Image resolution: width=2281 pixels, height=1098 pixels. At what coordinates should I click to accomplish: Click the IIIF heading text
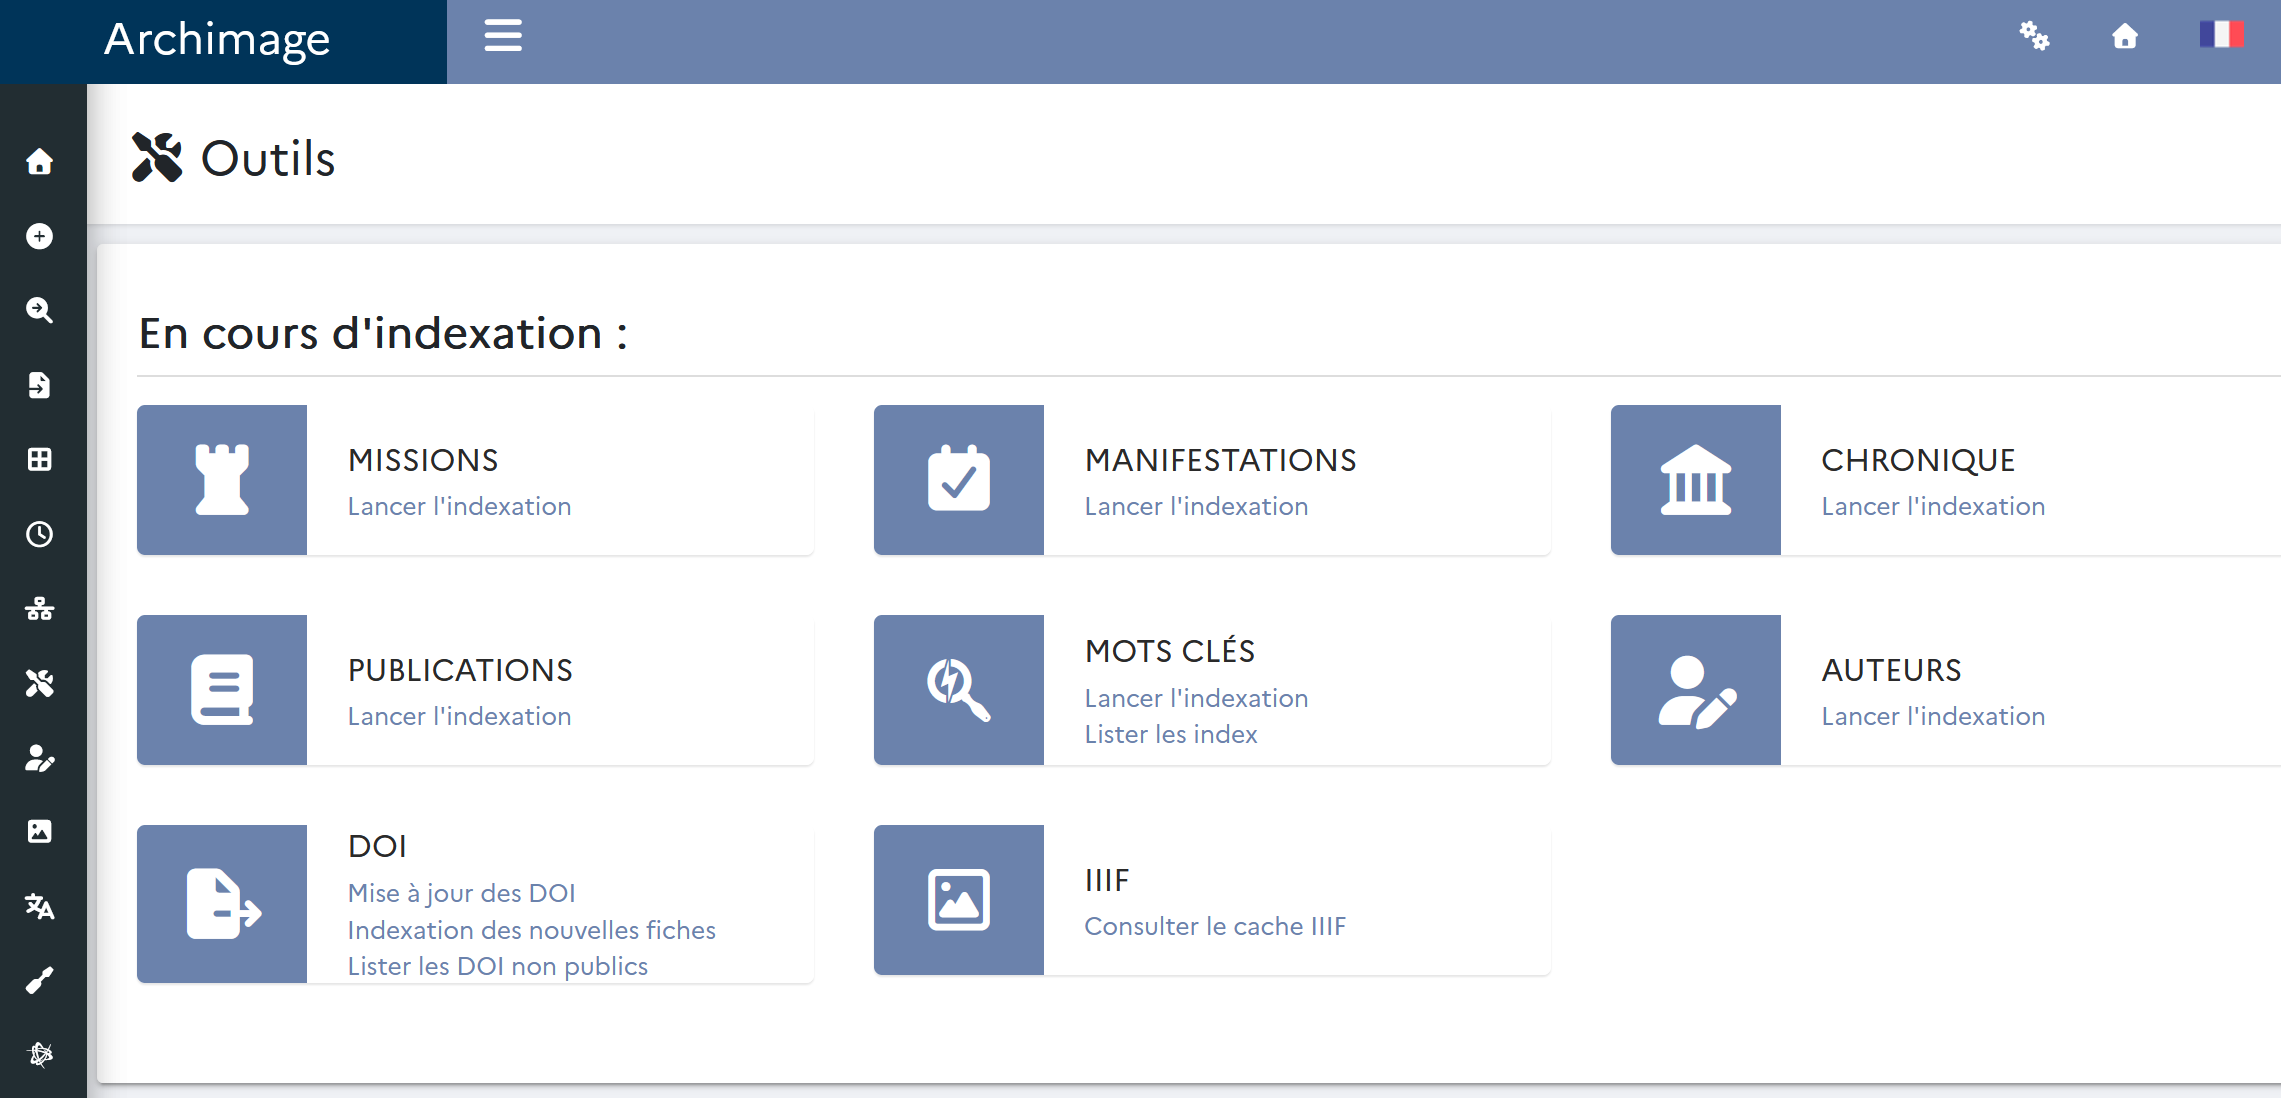click(x=1107, y=880)
